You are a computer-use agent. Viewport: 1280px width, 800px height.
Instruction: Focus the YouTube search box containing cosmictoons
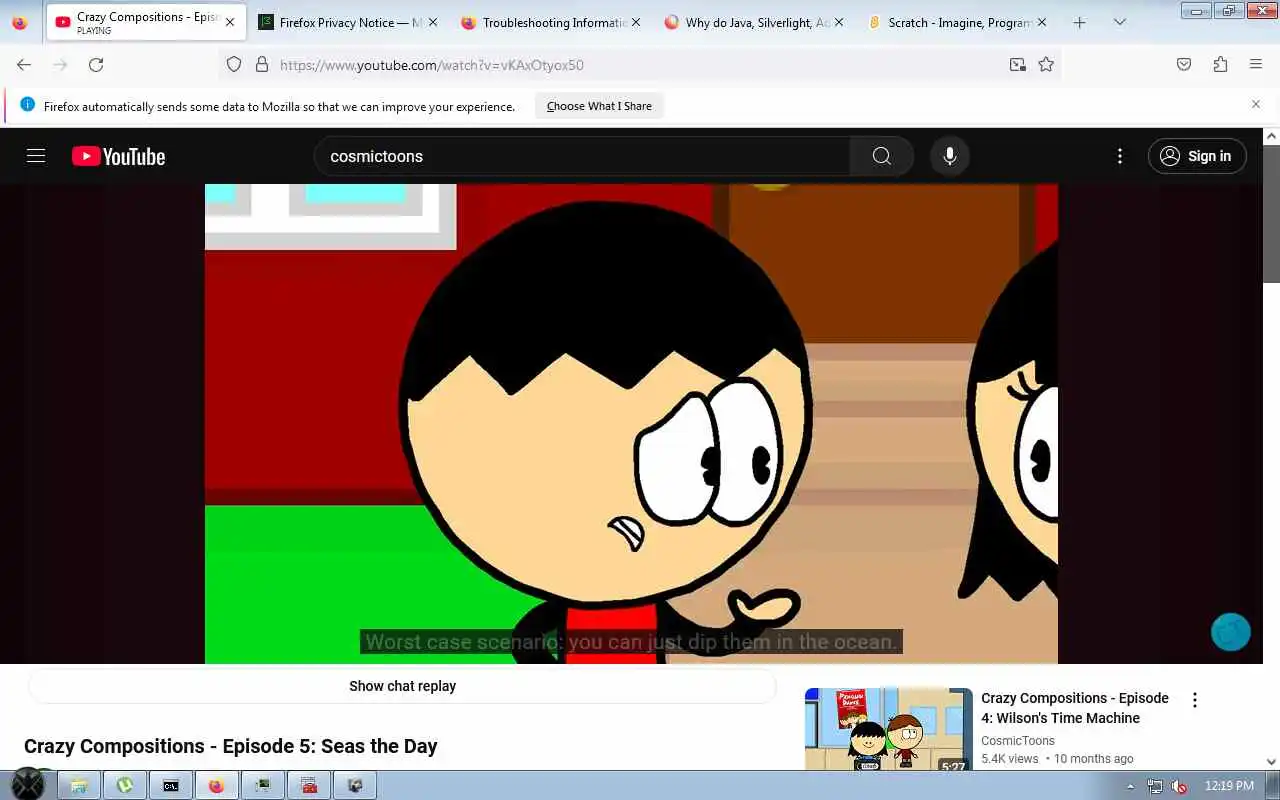tap(582, 156)
